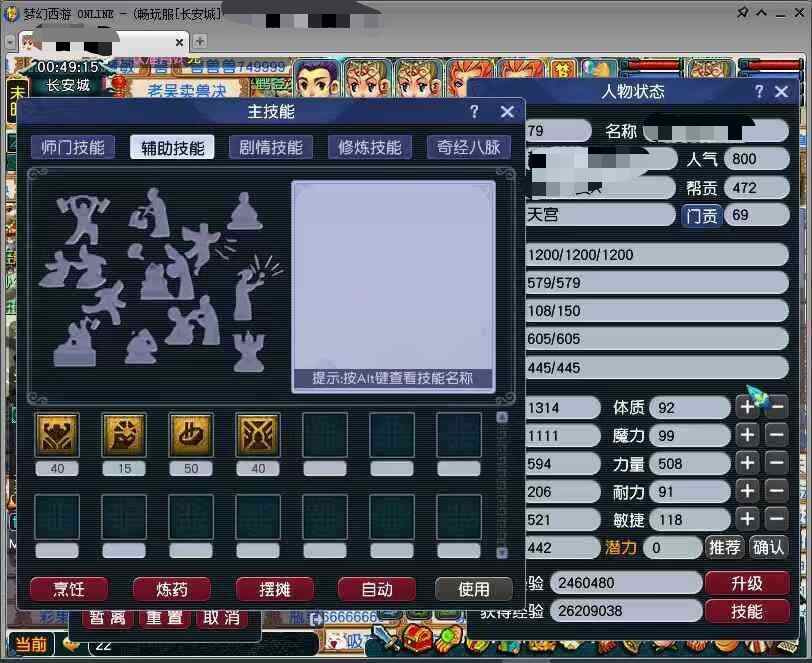Image resolution: width=812 pixels, height=663 pixels.
Task: Click the chat input field showing zz
Action: pos(202,645)
